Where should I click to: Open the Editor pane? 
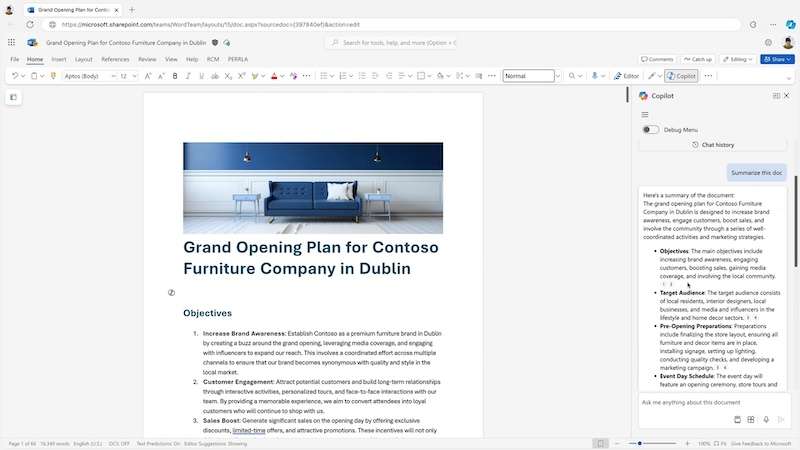pos(627,76)
